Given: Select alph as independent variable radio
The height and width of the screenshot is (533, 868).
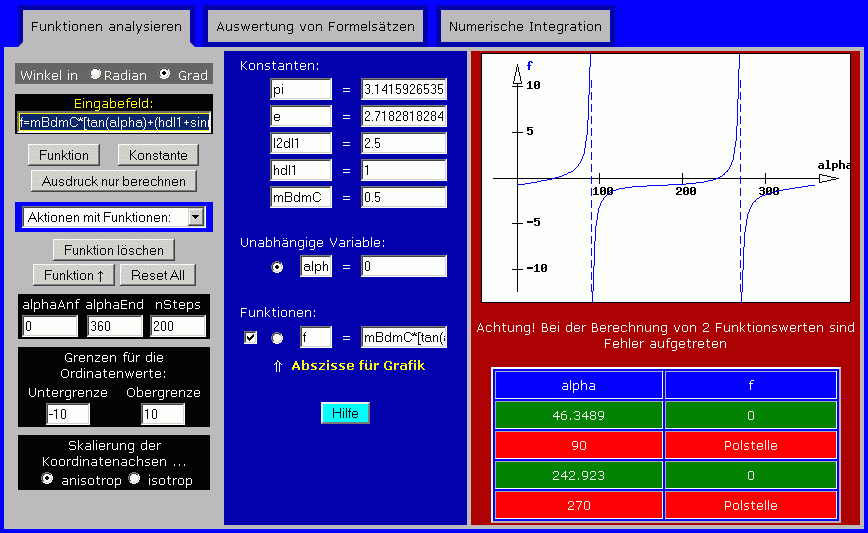Looking at the screenshot, I should [277, 267].
